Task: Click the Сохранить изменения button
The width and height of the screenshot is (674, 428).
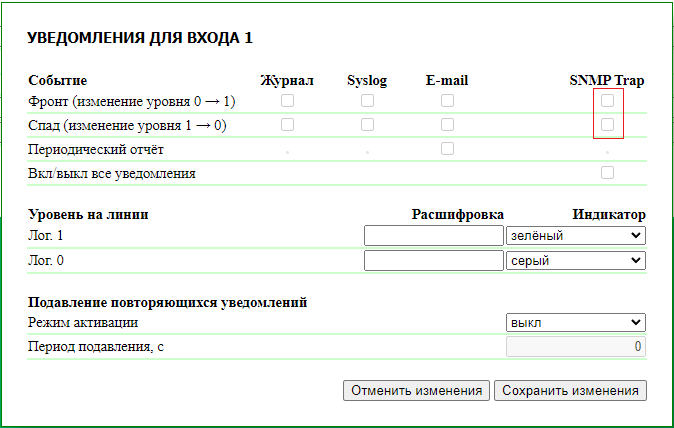Action: [570, 390]
